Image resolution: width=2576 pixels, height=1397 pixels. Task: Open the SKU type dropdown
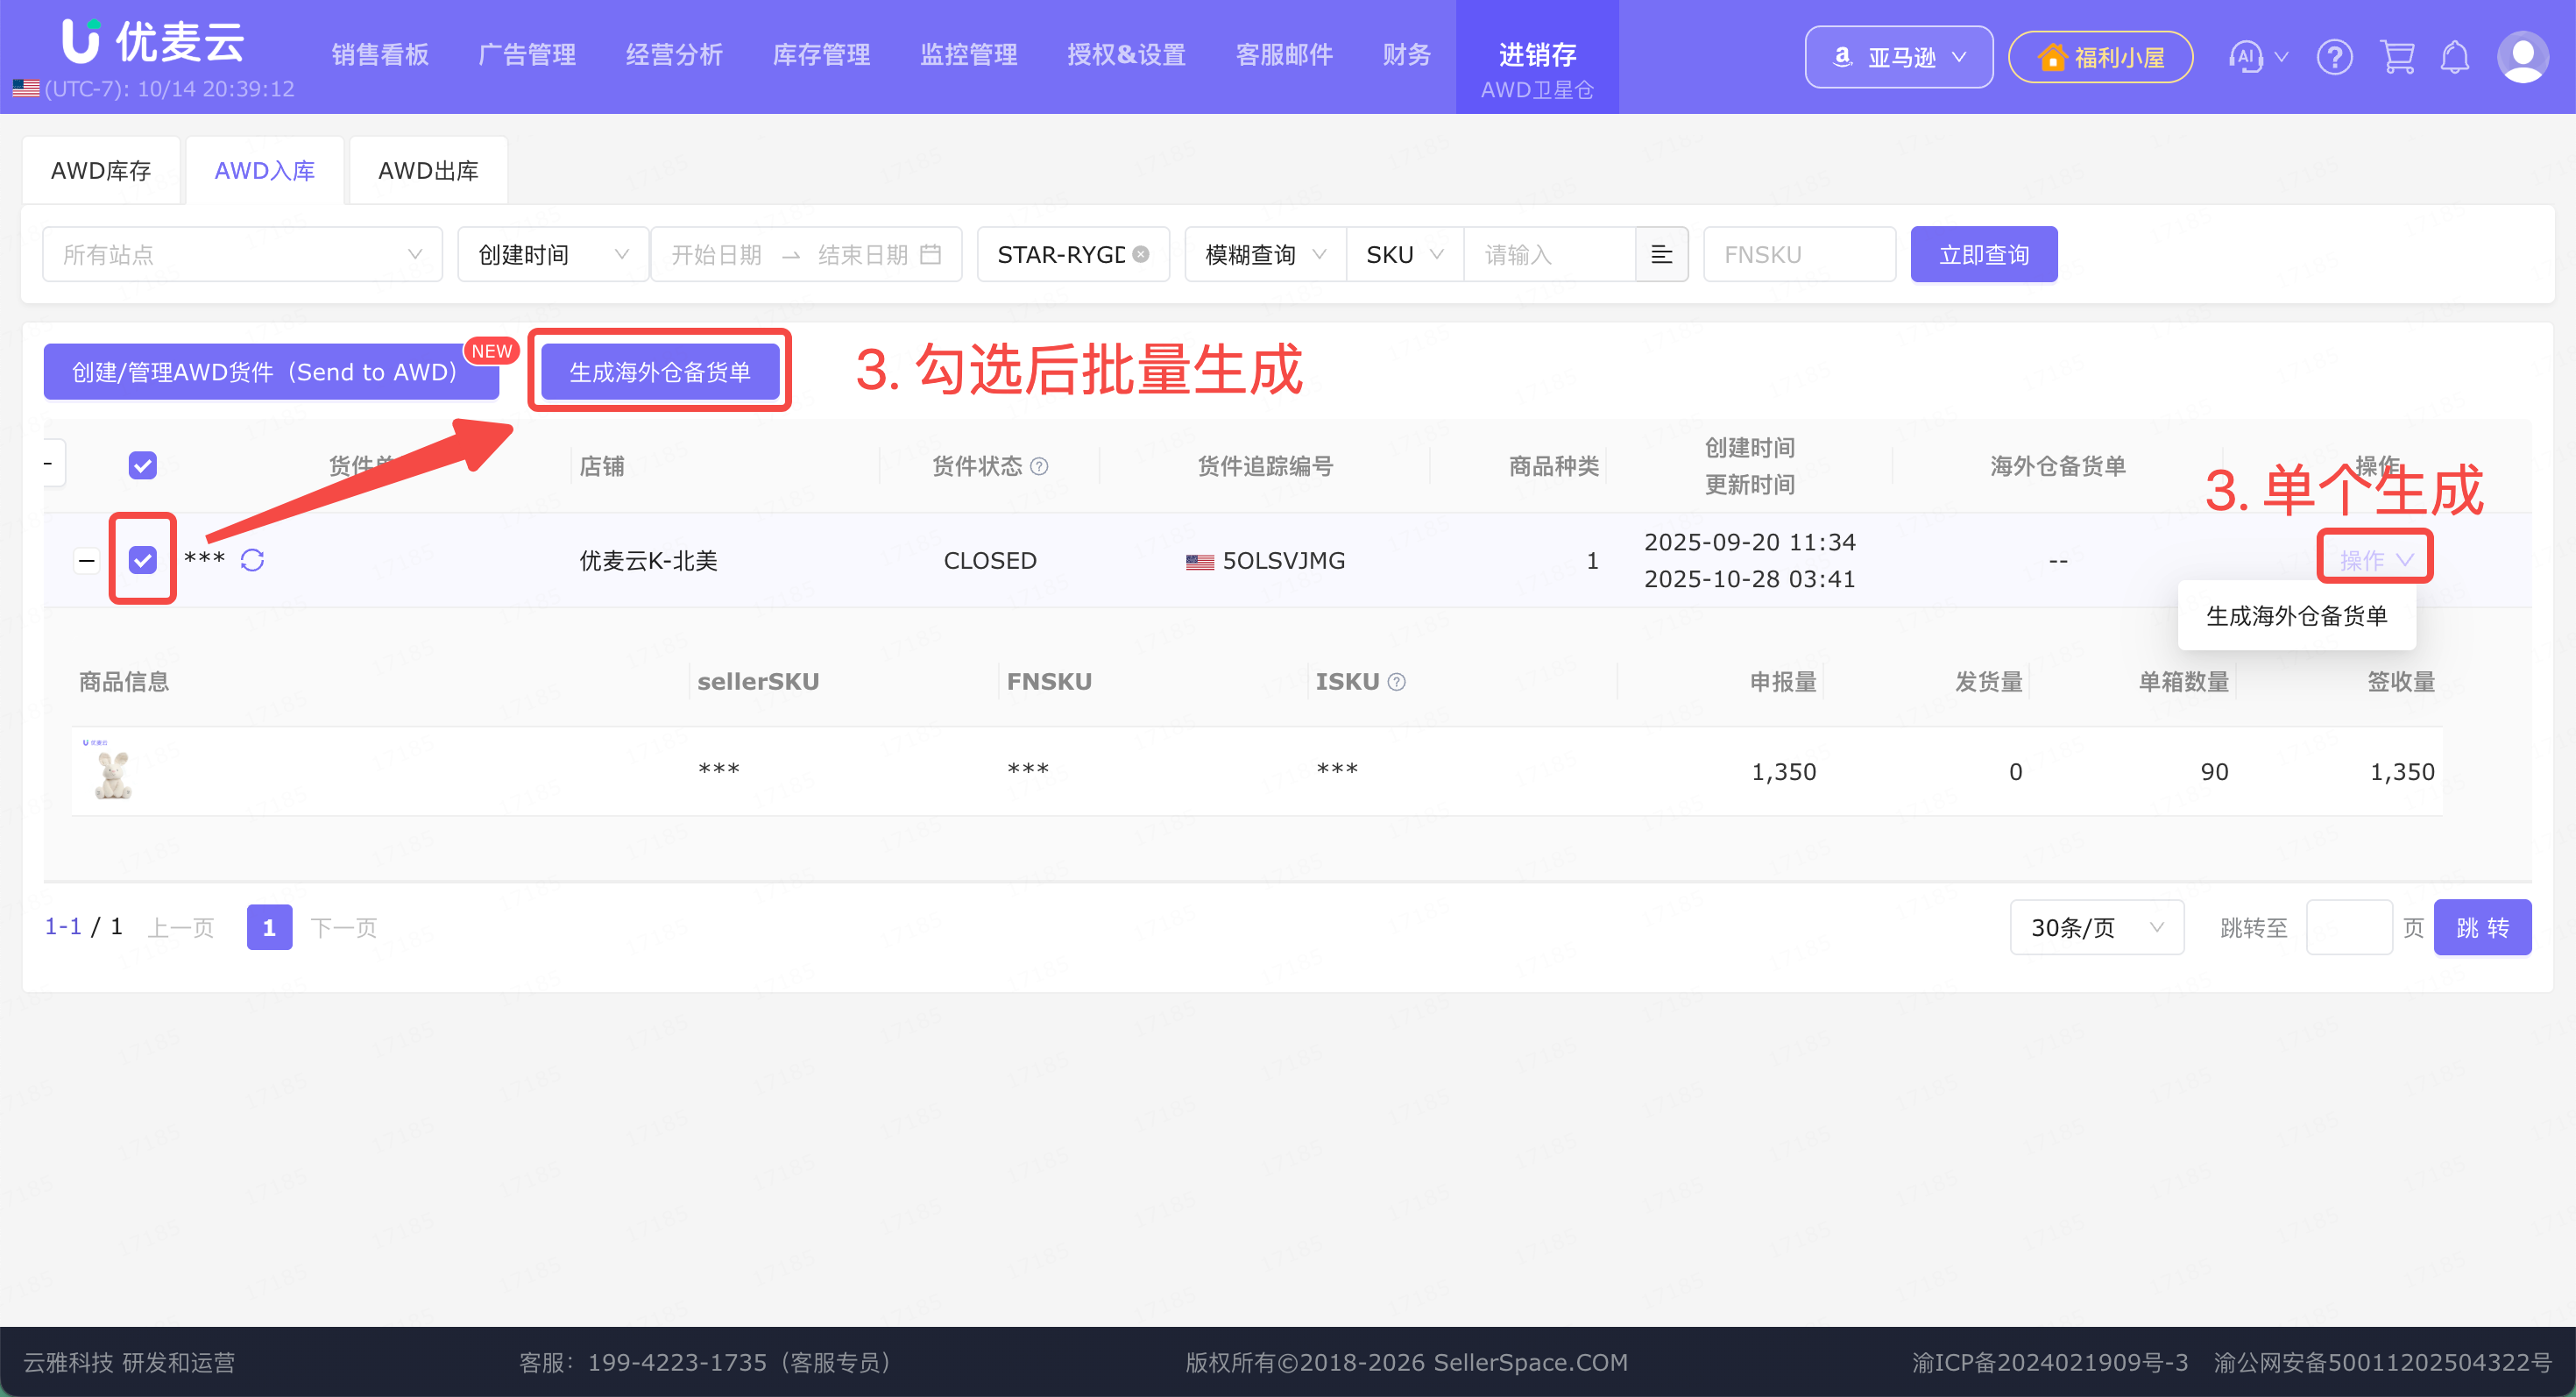point(1405,254)
